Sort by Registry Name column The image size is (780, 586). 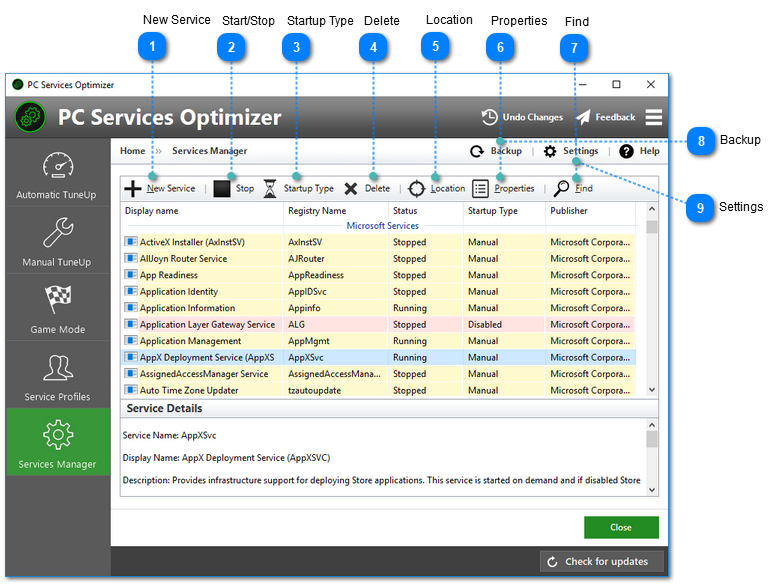(335, 211)
